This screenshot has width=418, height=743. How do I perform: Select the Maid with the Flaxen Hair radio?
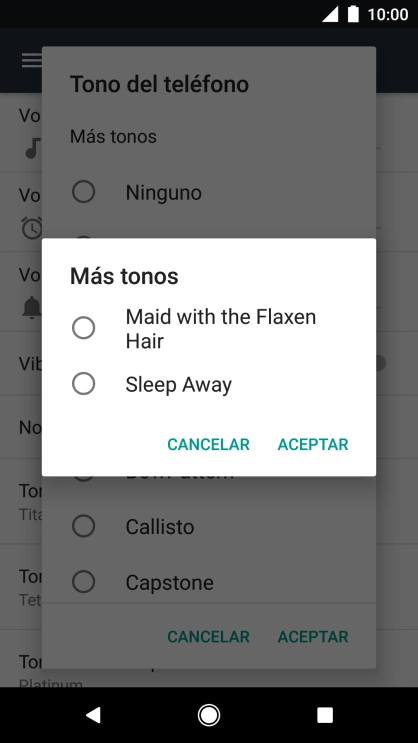coord(83,328)
